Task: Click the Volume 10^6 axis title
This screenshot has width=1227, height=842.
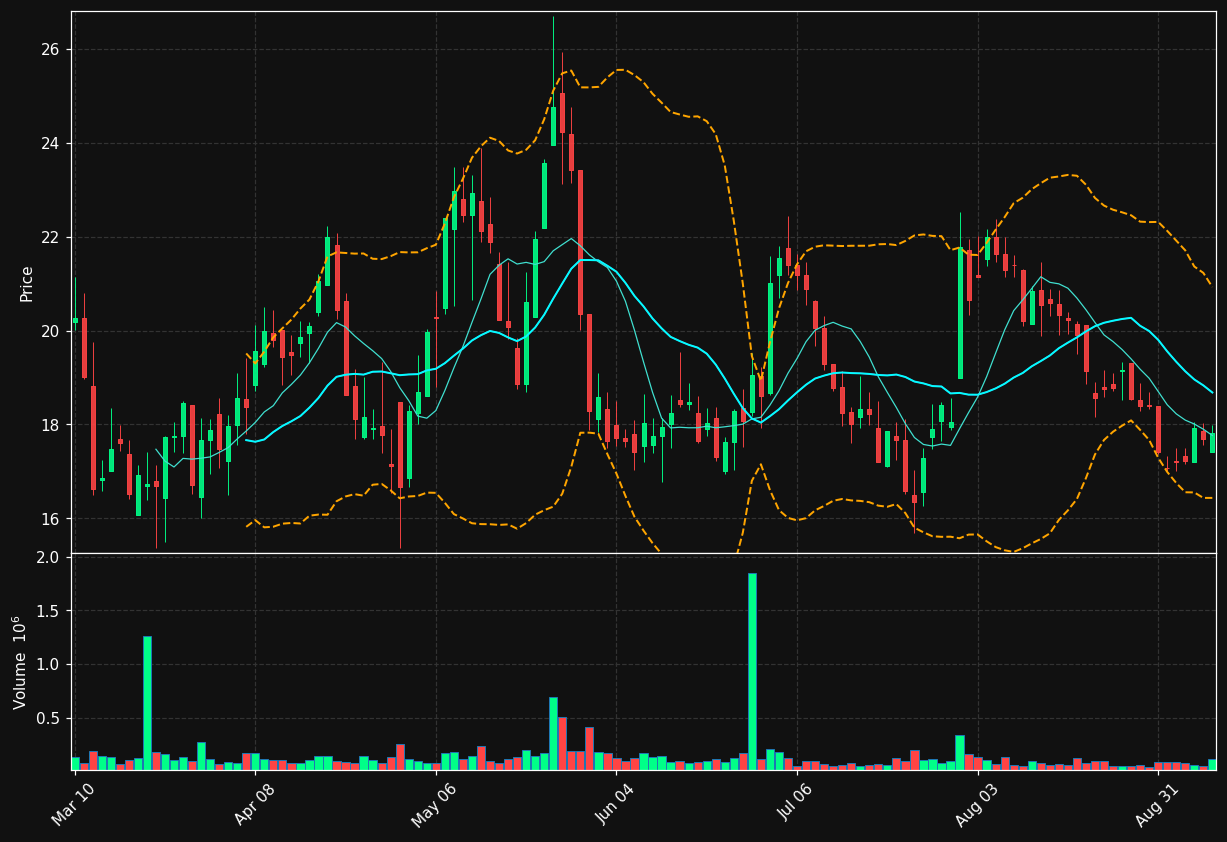Action: tap(20, 662)
